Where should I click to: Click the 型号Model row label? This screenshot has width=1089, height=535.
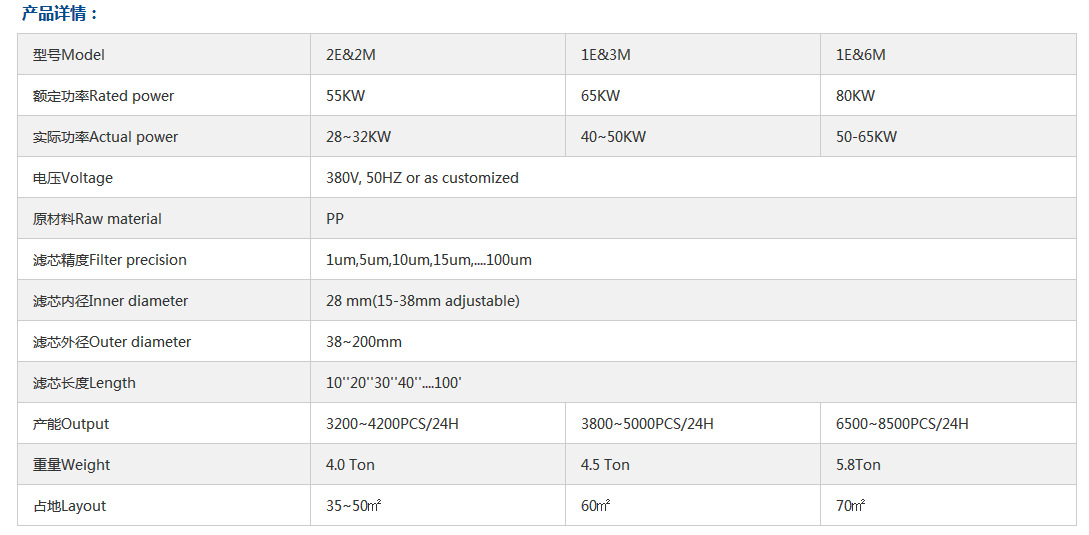pyautogui.click(x=69, y=55)
